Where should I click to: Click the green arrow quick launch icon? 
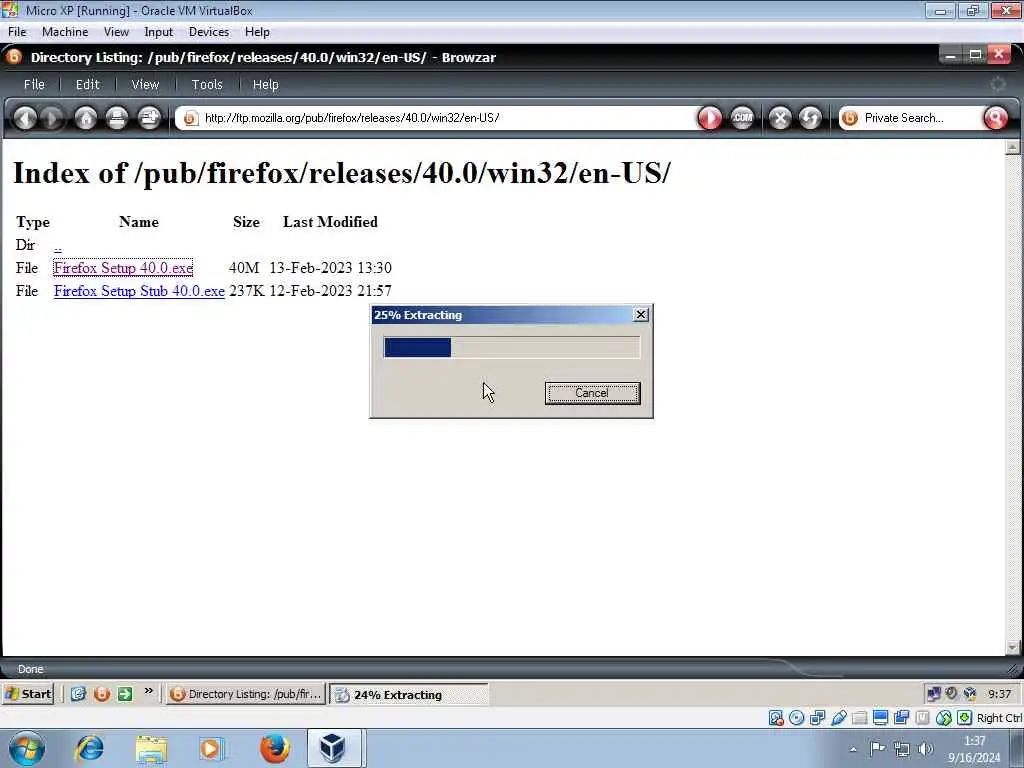tap(125, 694)
